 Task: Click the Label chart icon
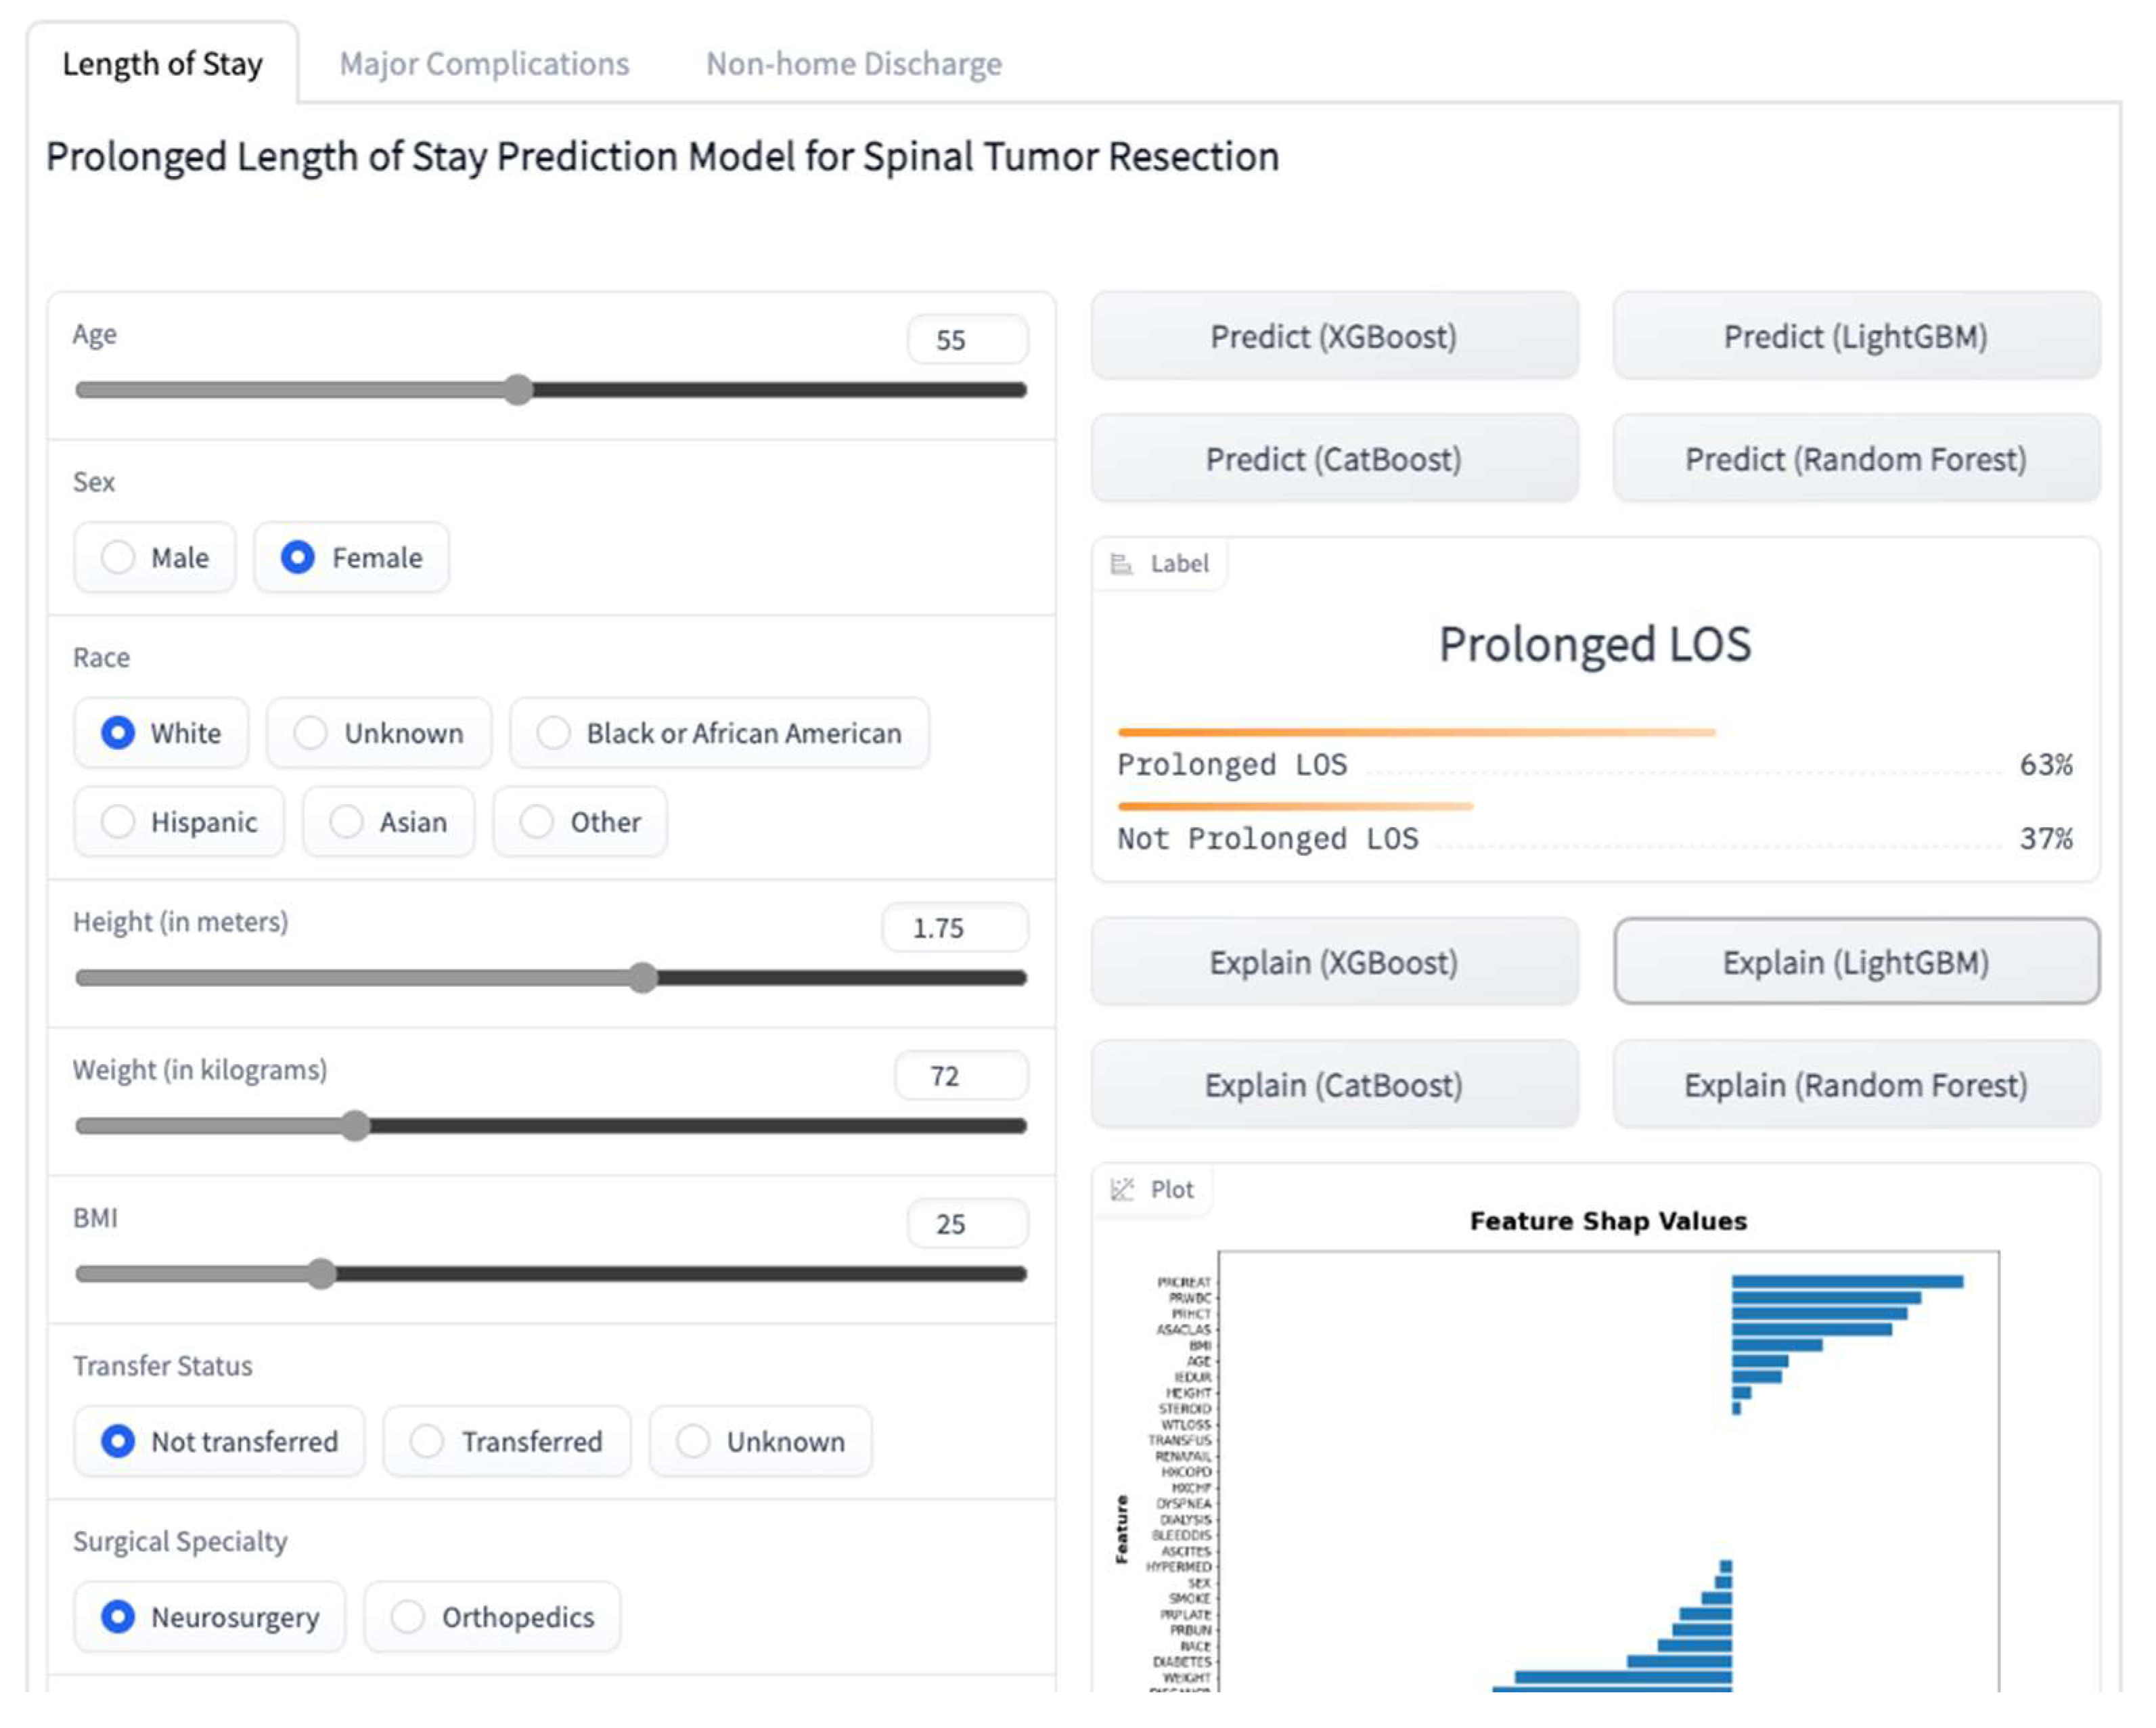tap(1122, 564)
